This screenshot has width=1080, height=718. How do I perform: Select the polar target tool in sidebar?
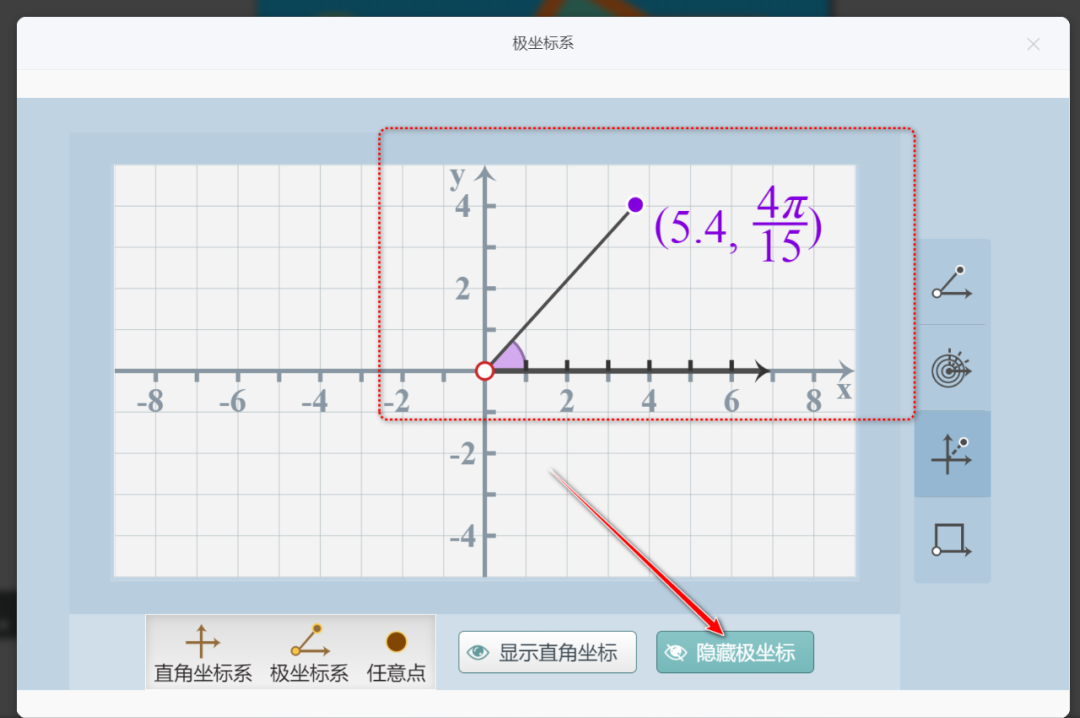951,367
